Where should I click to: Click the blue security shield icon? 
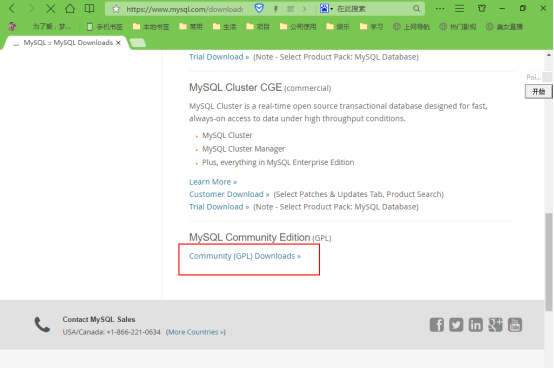pyautogui.click(x=259, y=8)
